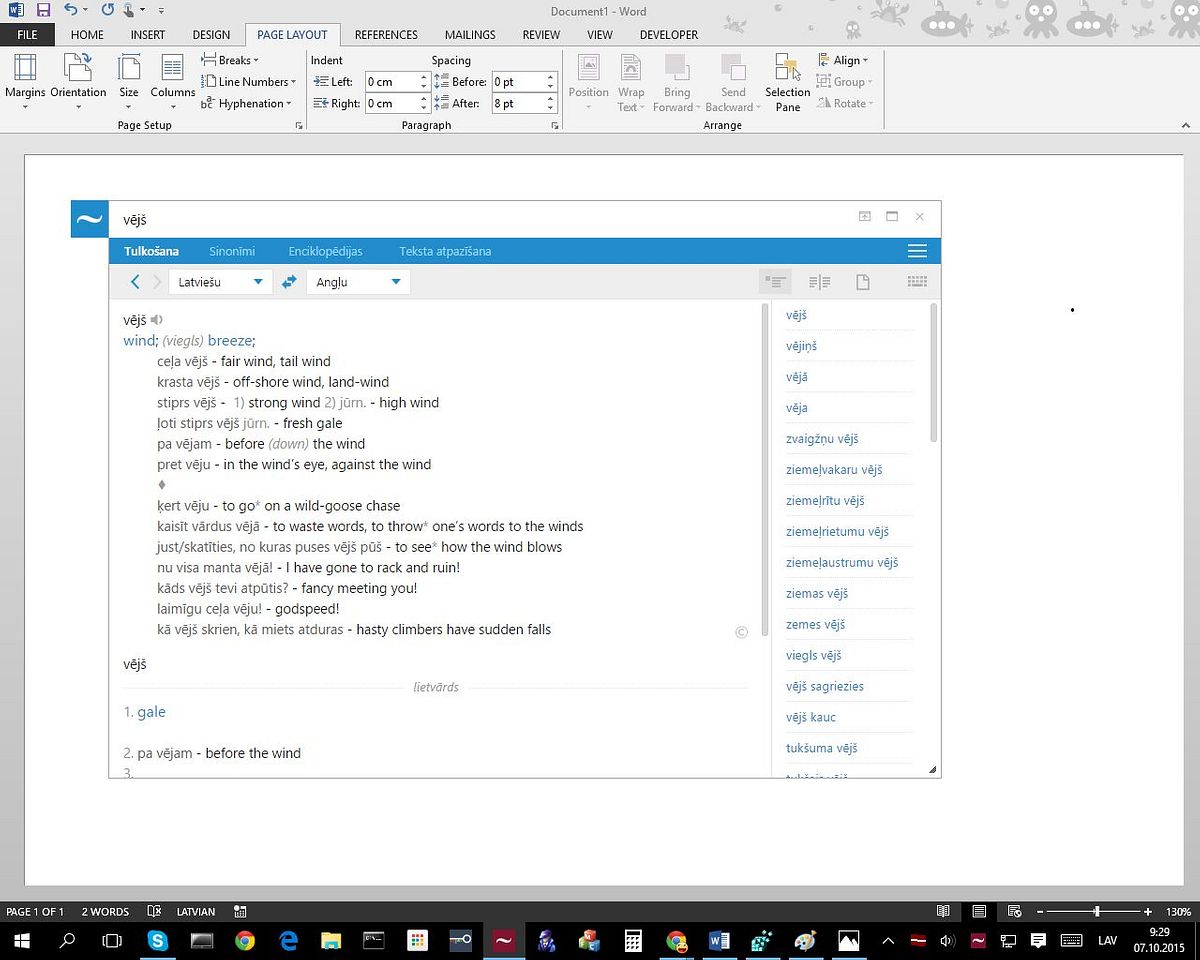
Task: Increase Spacing After value with up arrow
Action: [550, 99]
